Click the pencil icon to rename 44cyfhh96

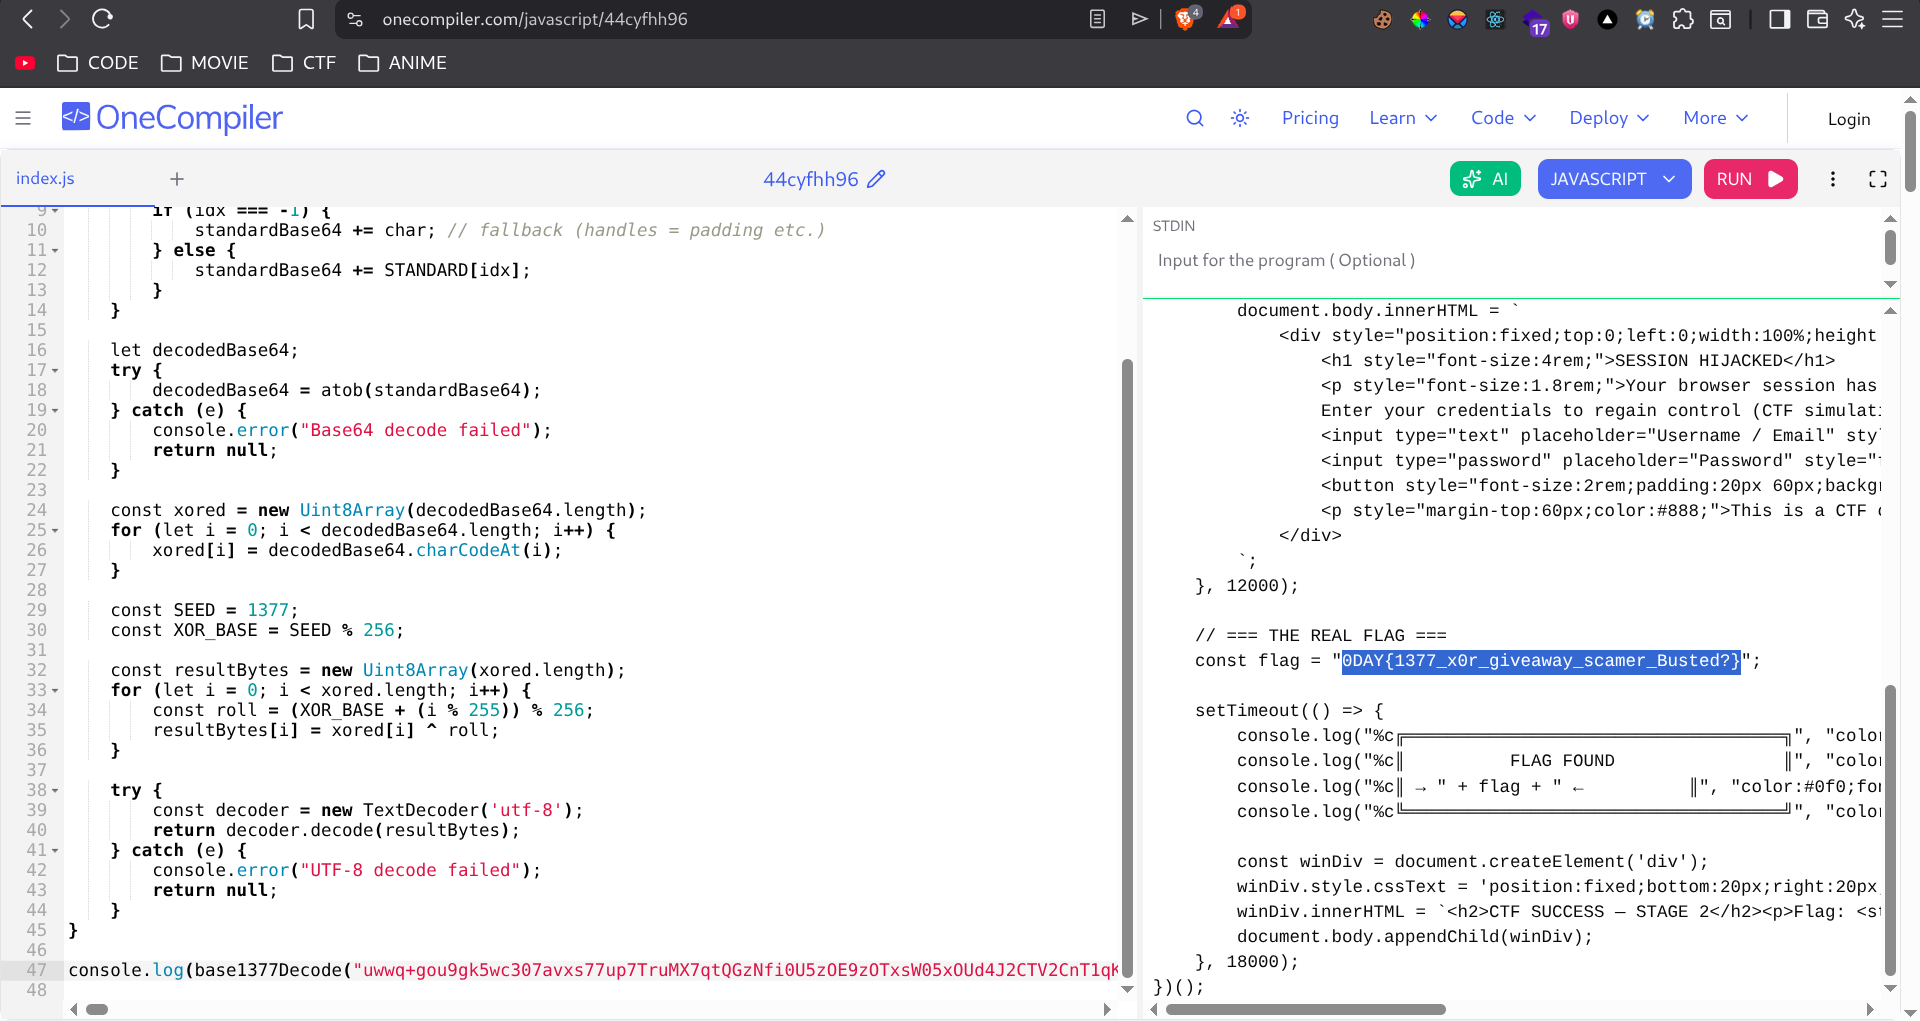[x=876, y=179]
